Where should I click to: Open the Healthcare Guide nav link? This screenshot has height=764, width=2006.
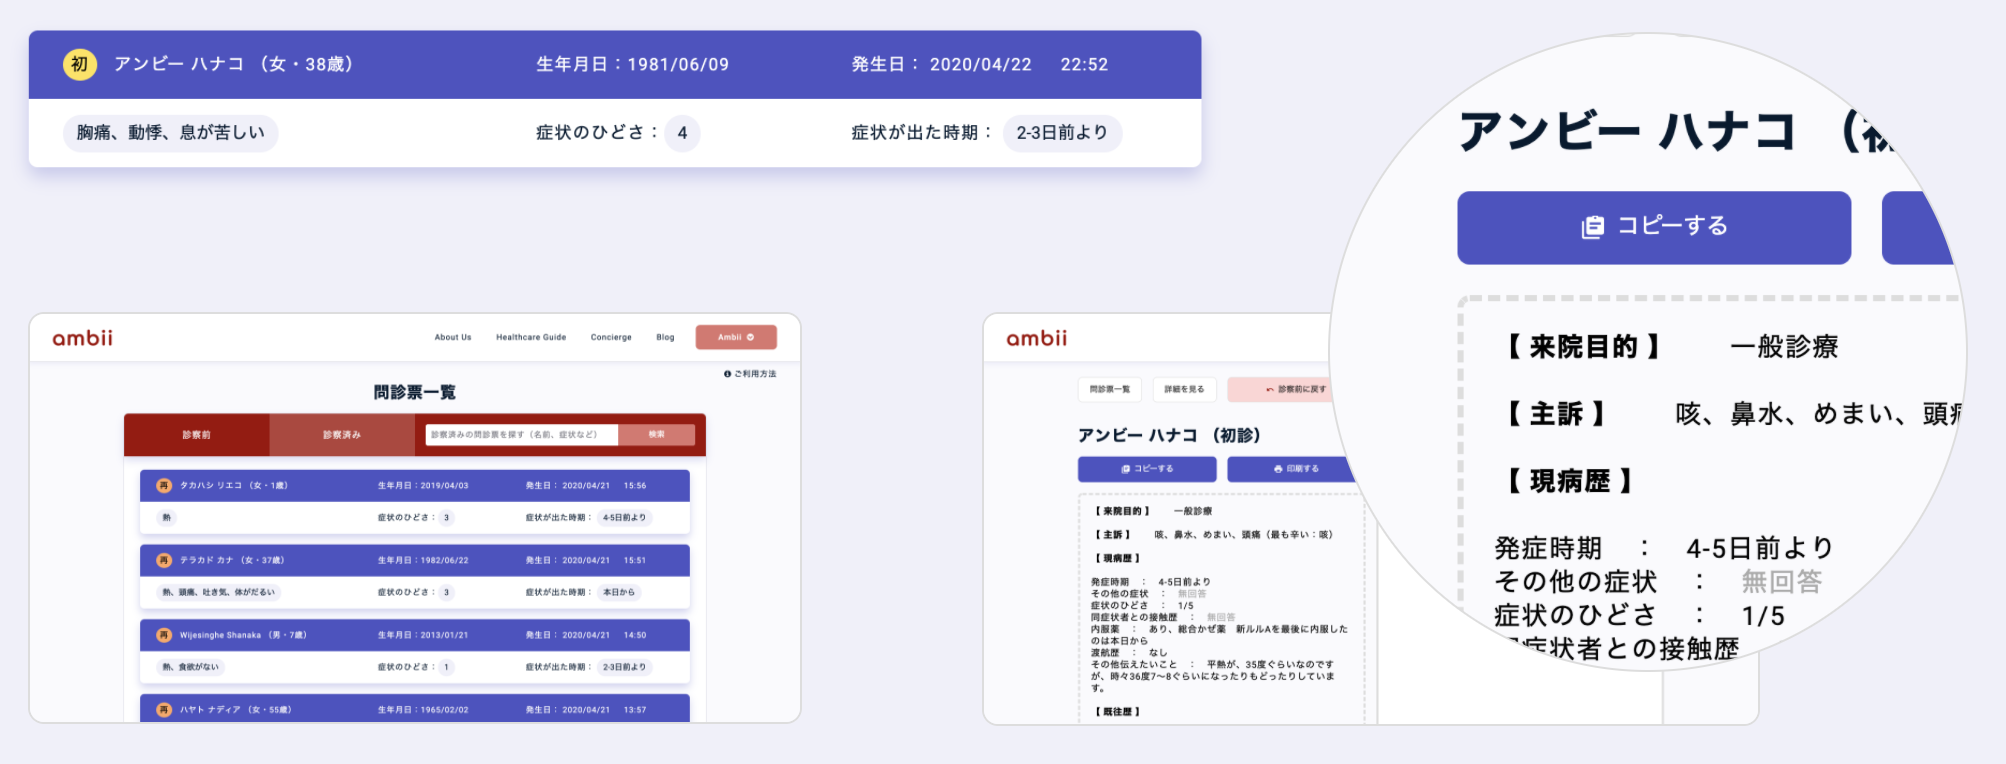[530, 337]
